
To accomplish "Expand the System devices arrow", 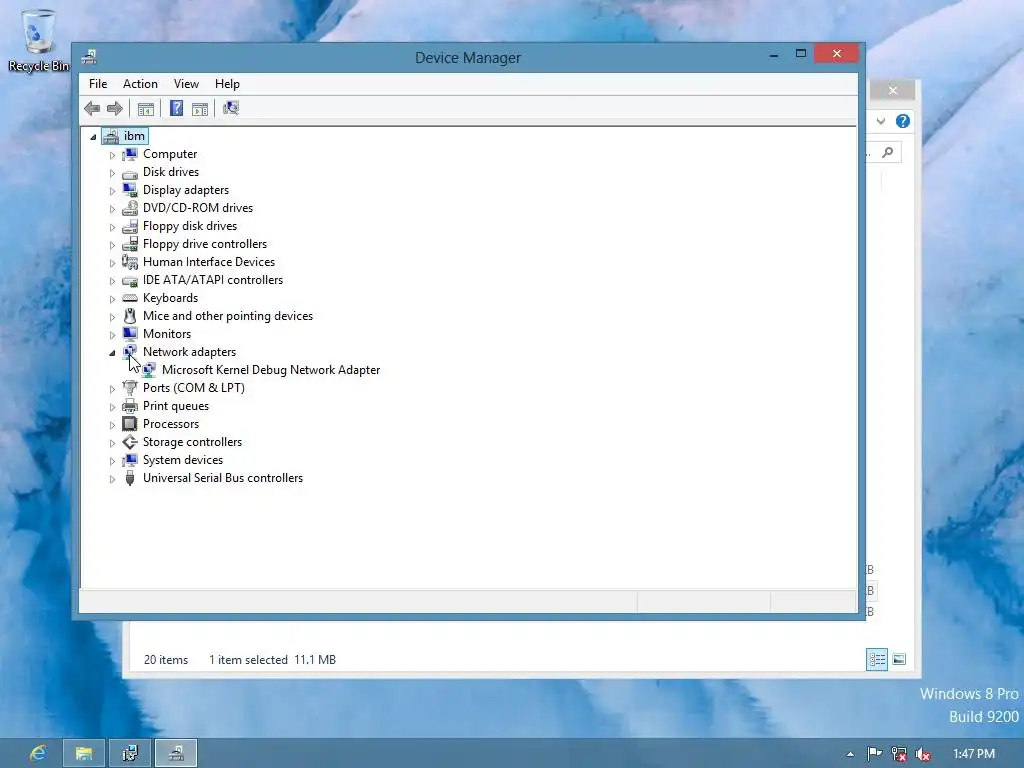I will coord(112,460).
